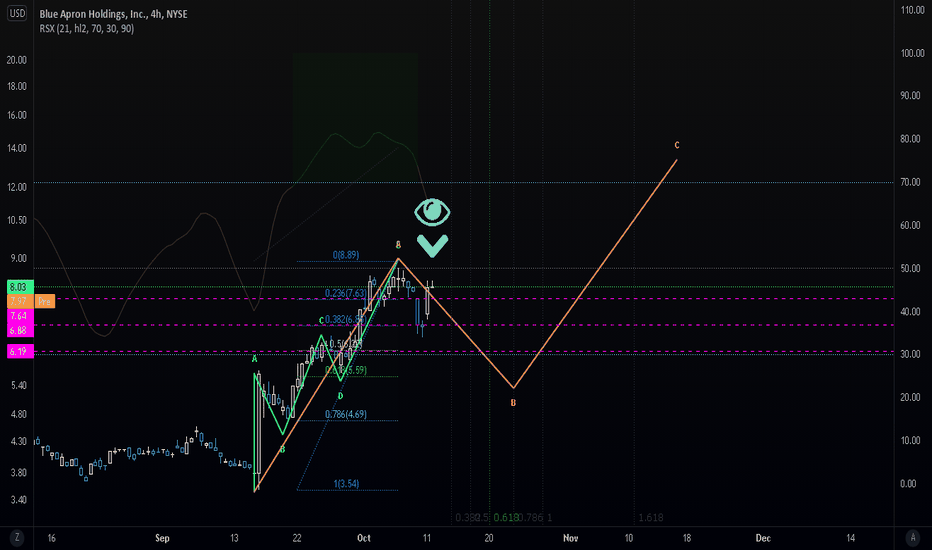Select the magenta 7.64 price level label
Image resolution: width=932 pixels, height=550 pixels.
pos(20,316)
